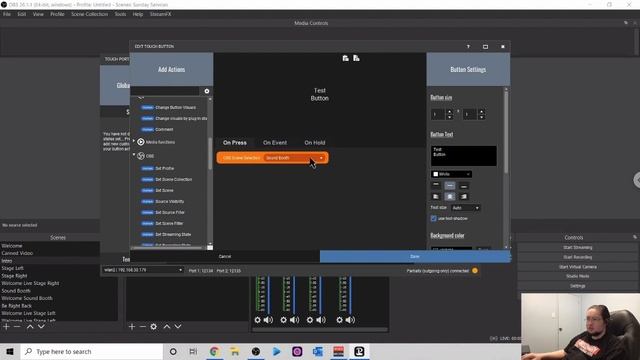Click the blue Save button

(415, 256)
